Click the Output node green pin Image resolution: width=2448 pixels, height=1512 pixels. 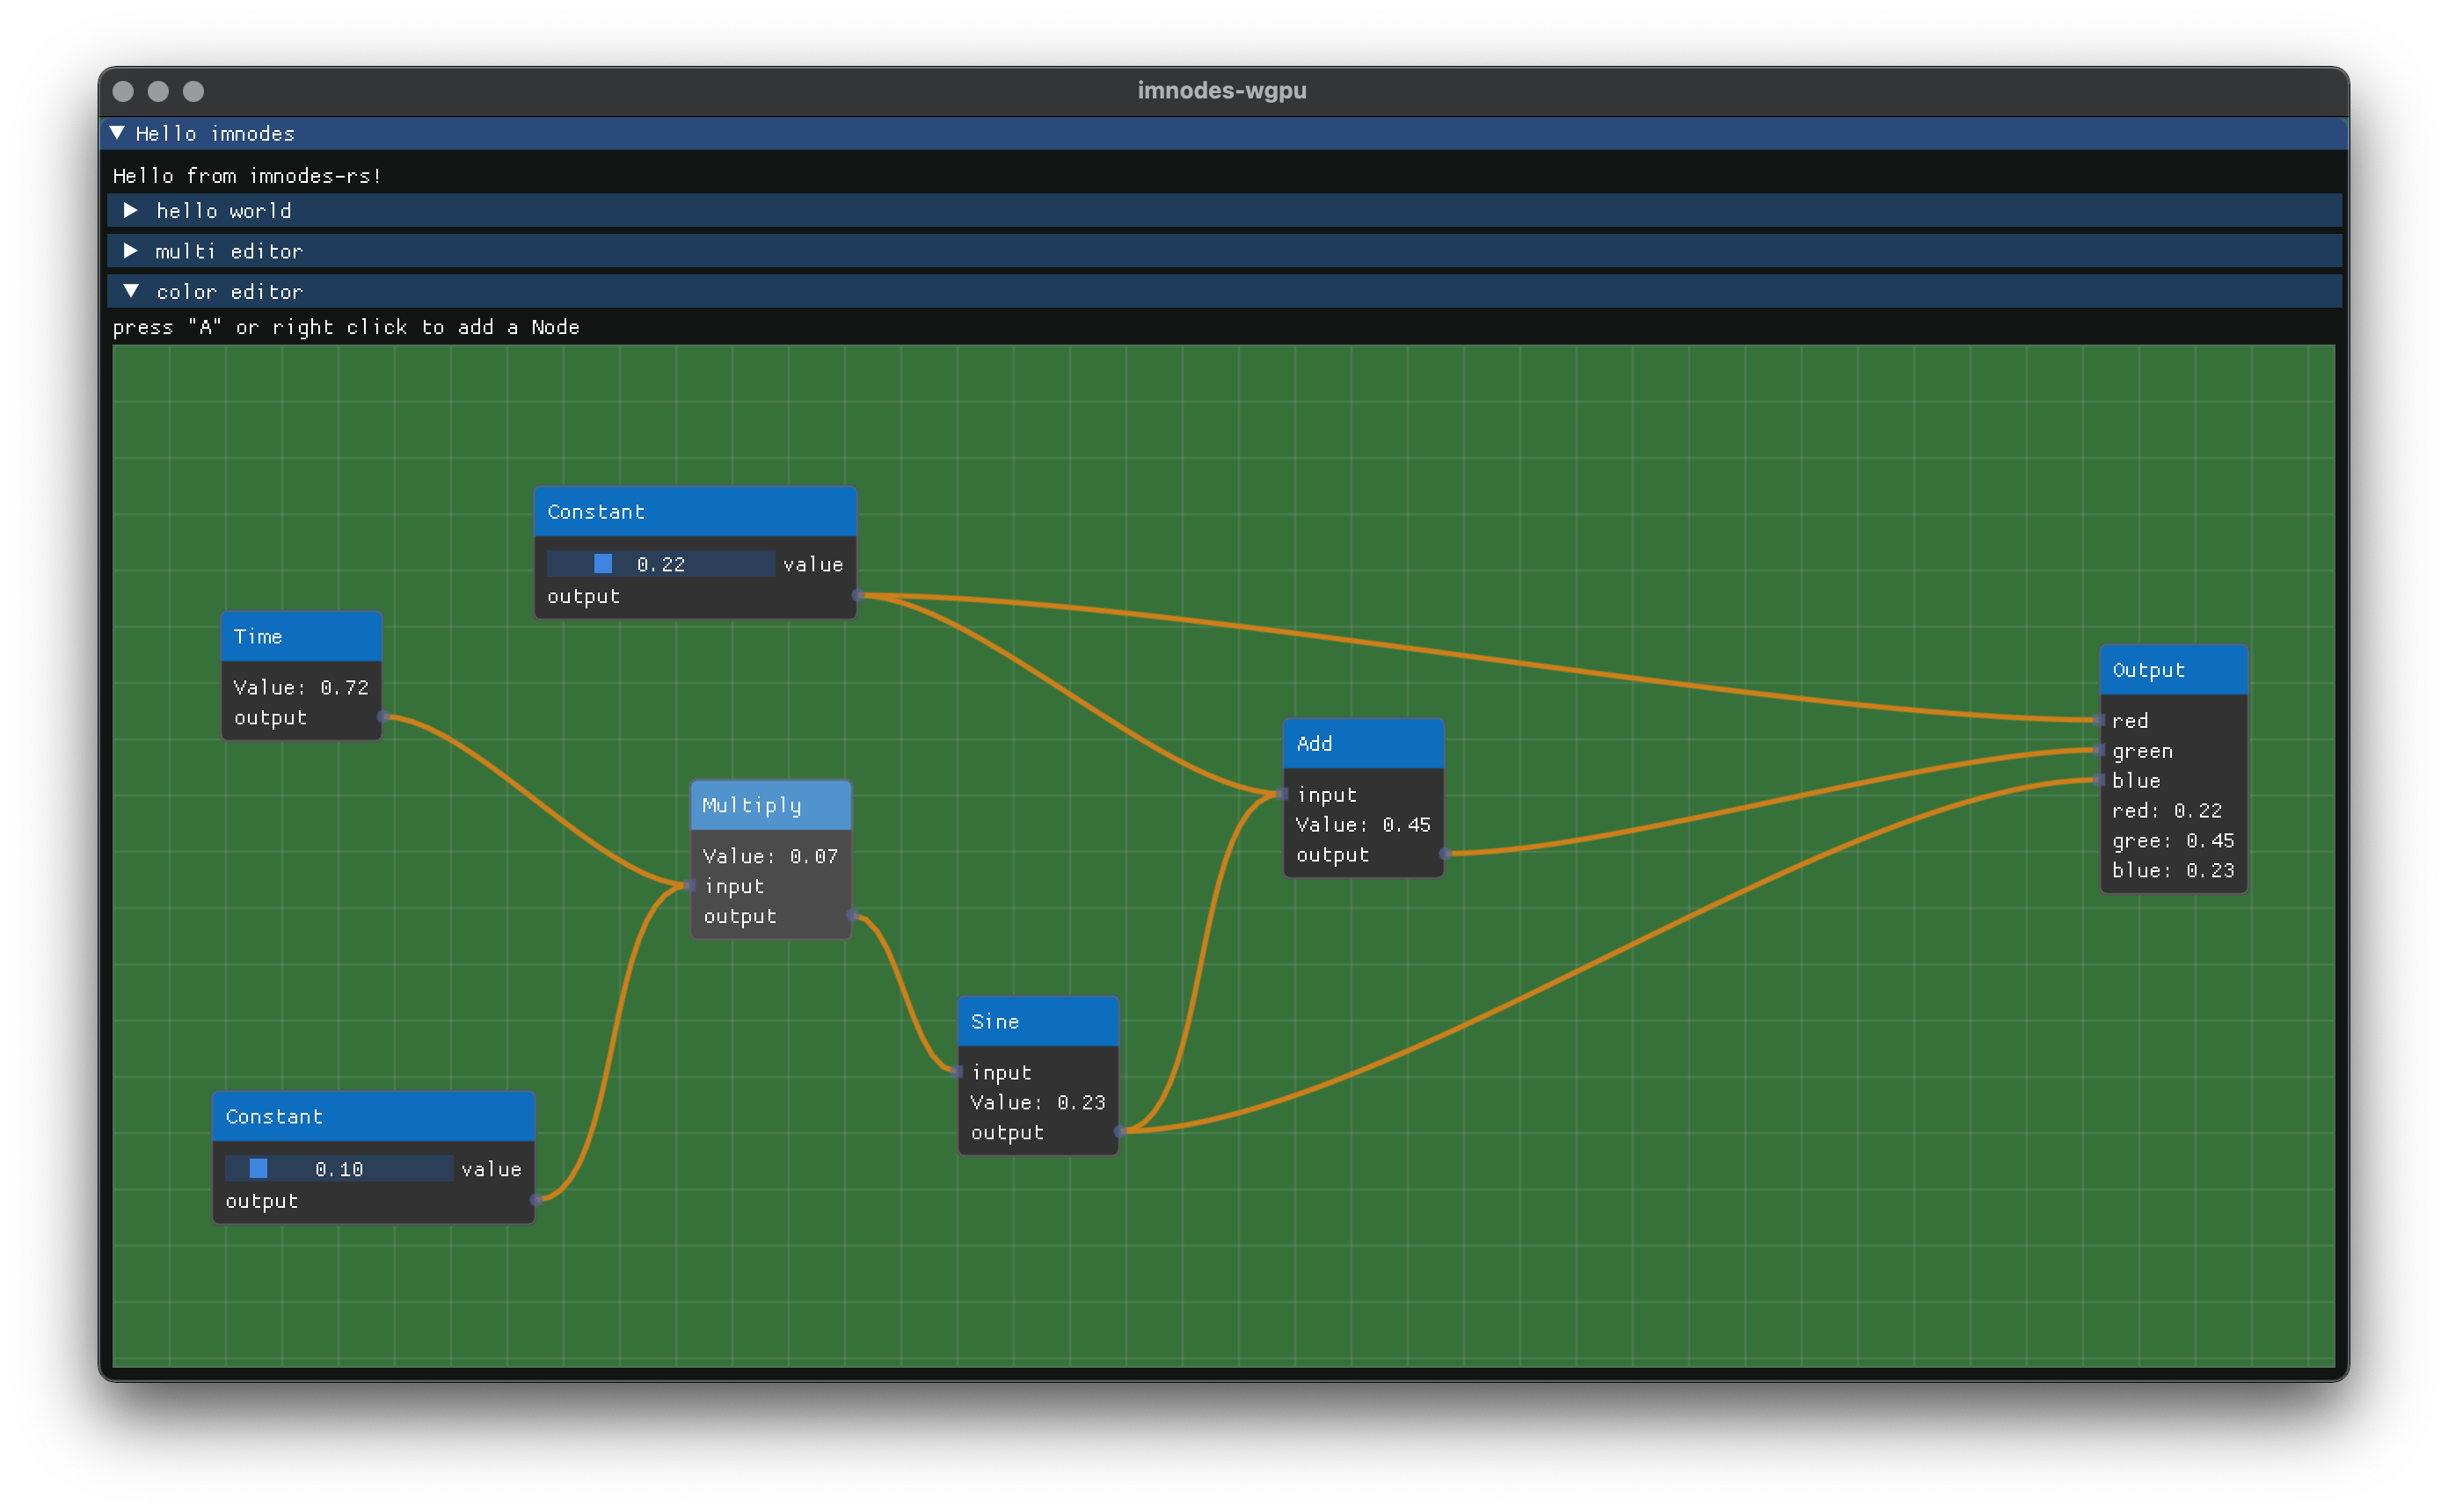pyautogui.click(x=2099, y=750)
